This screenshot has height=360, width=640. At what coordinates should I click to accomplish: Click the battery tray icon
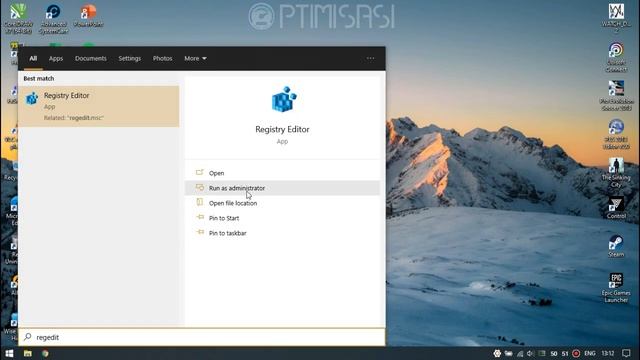tap(509, 353)
